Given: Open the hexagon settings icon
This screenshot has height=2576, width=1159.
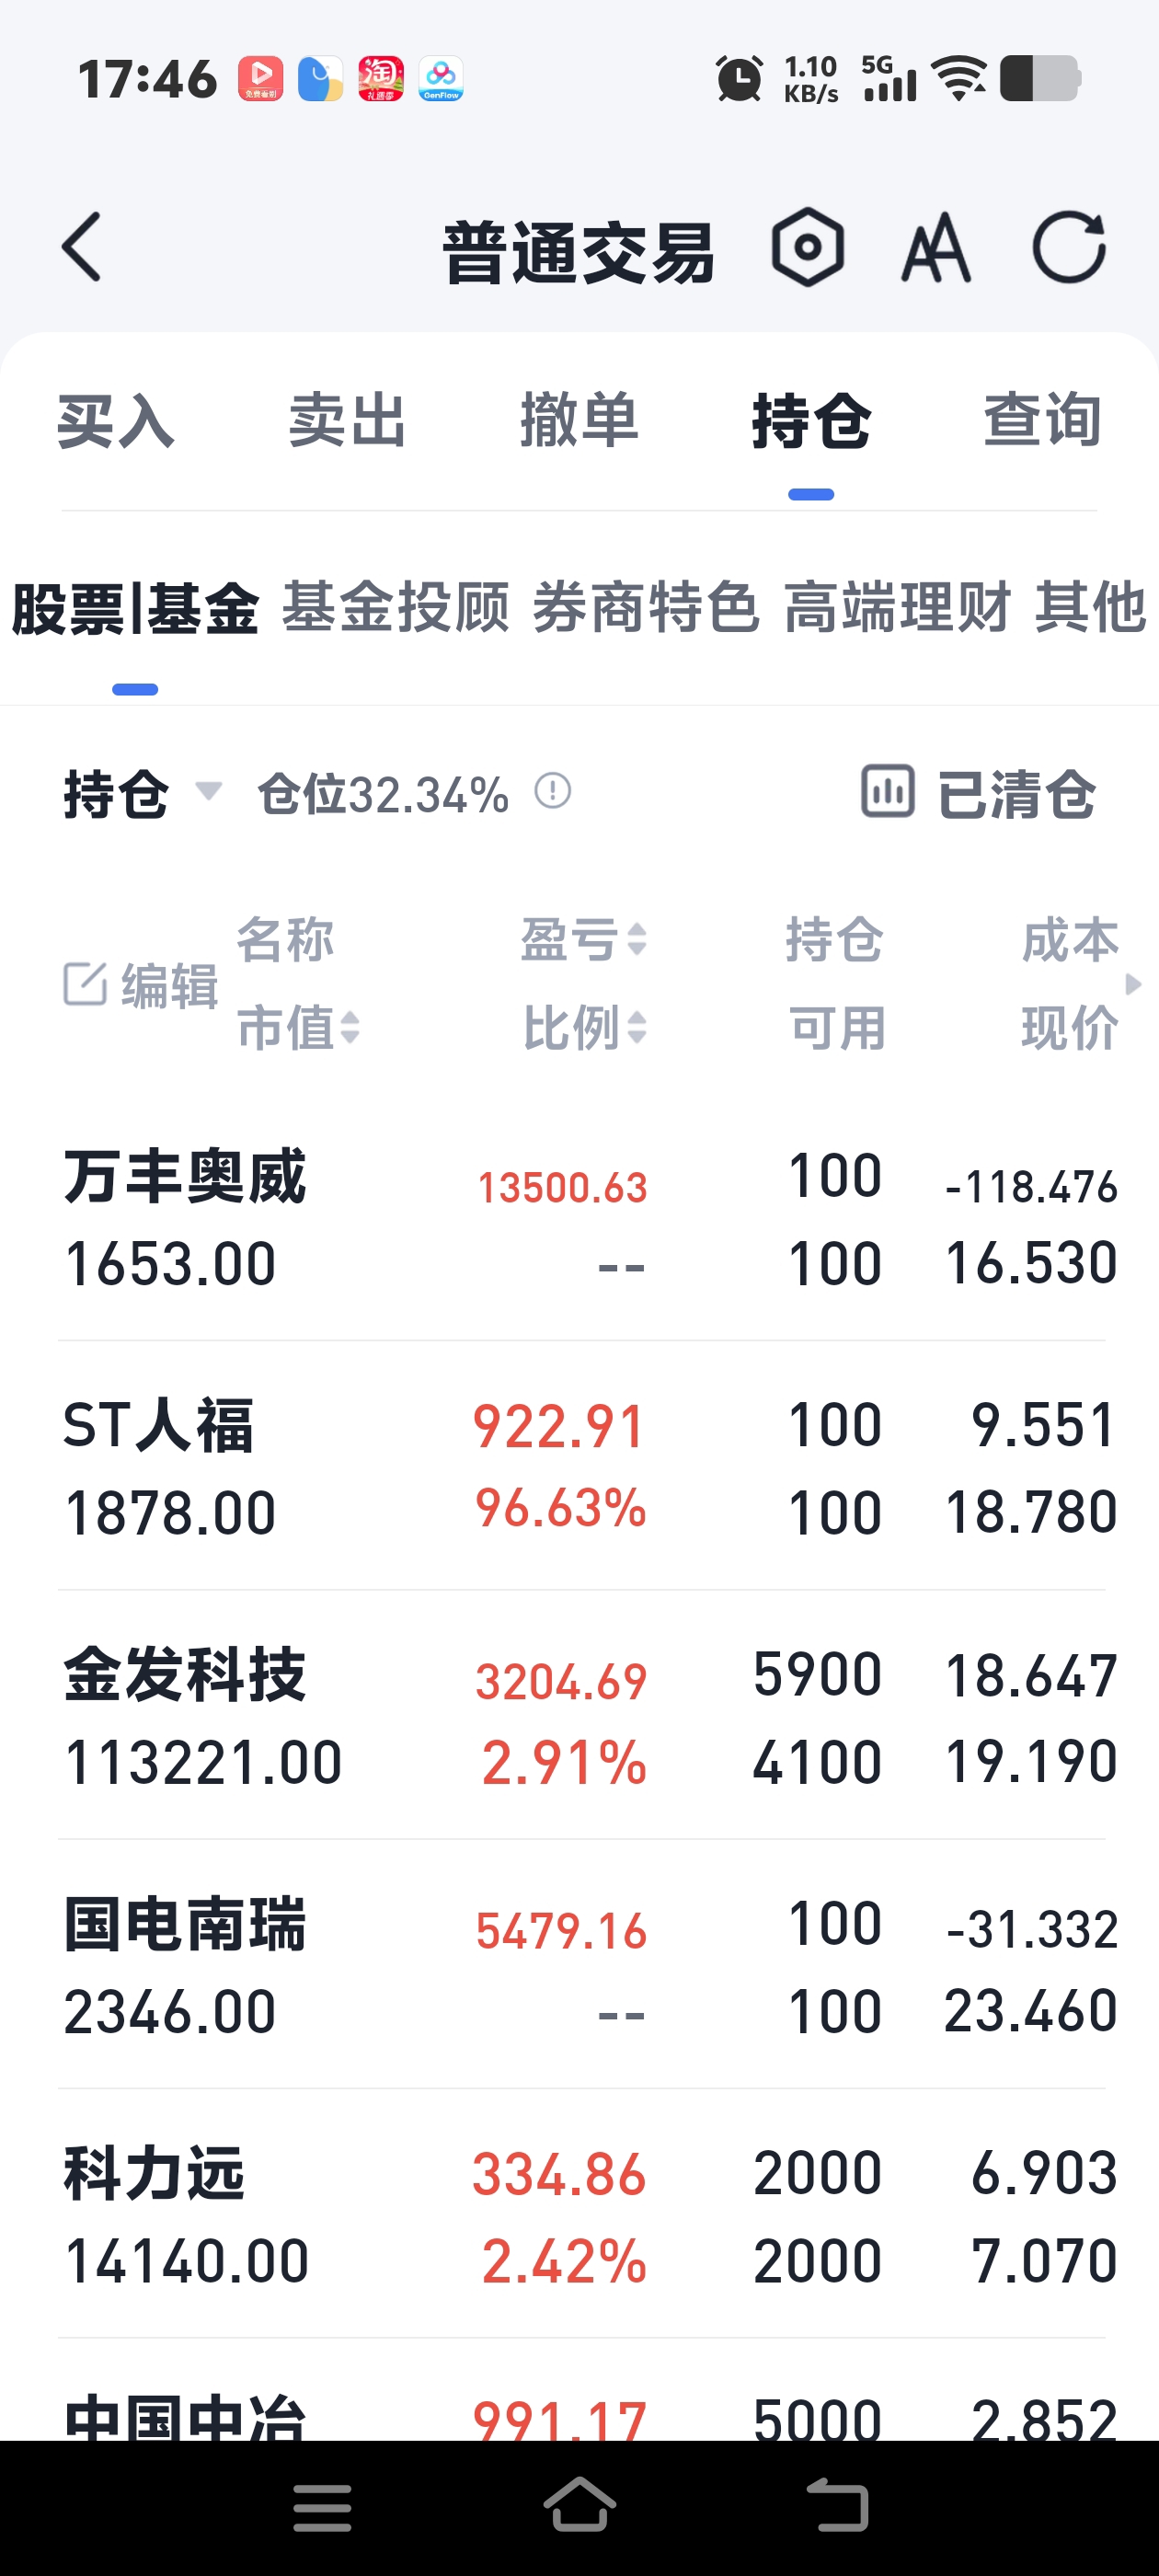Looking at the screenshot, I should 807,247.
